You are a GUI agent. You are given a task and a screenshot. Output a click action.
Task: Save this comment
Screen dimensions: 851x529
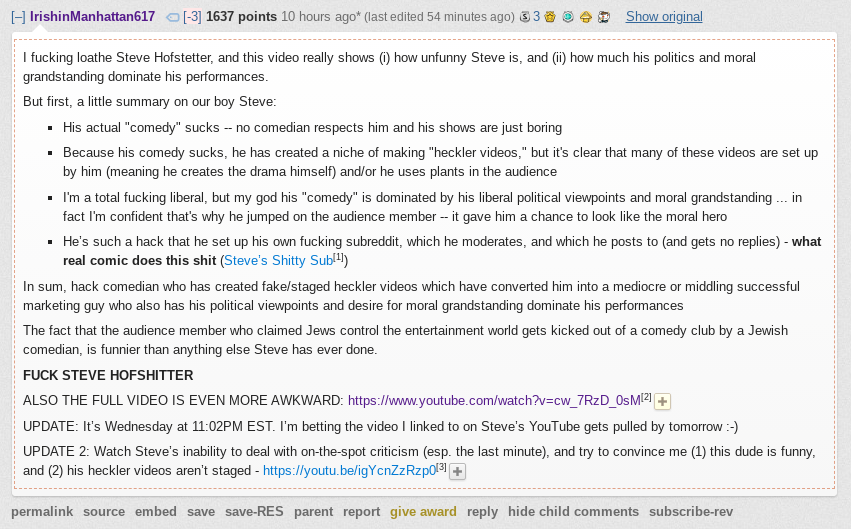click(x=201, y=512)
